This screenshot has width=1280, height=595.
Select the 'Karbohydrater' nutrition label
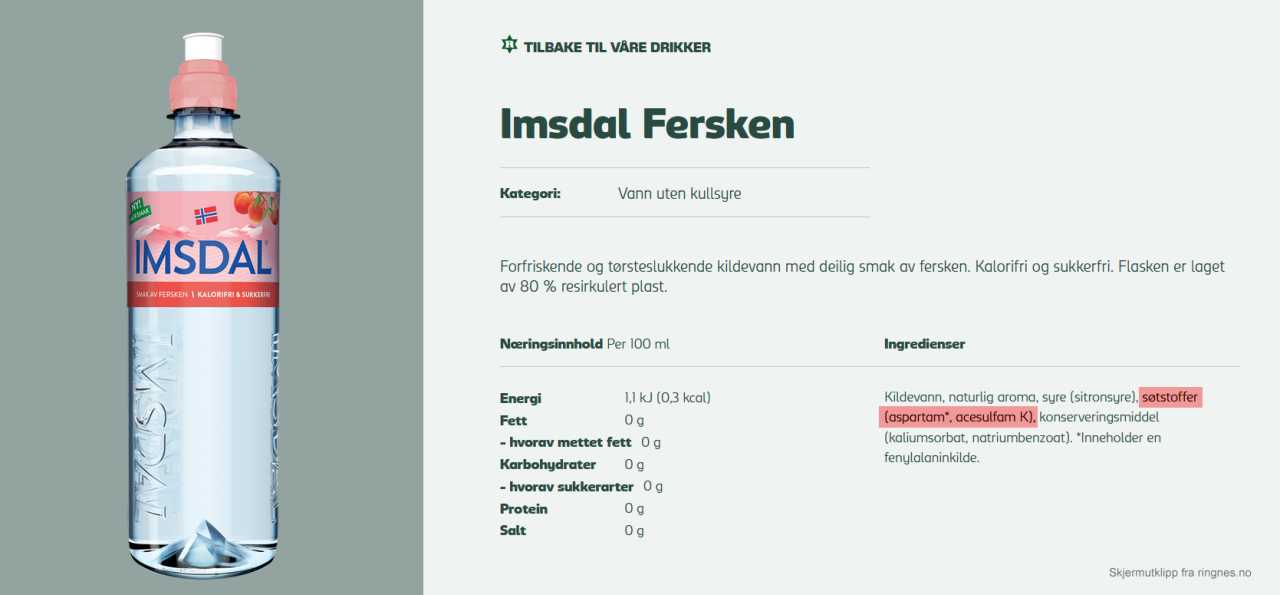[x=547, y=464]
